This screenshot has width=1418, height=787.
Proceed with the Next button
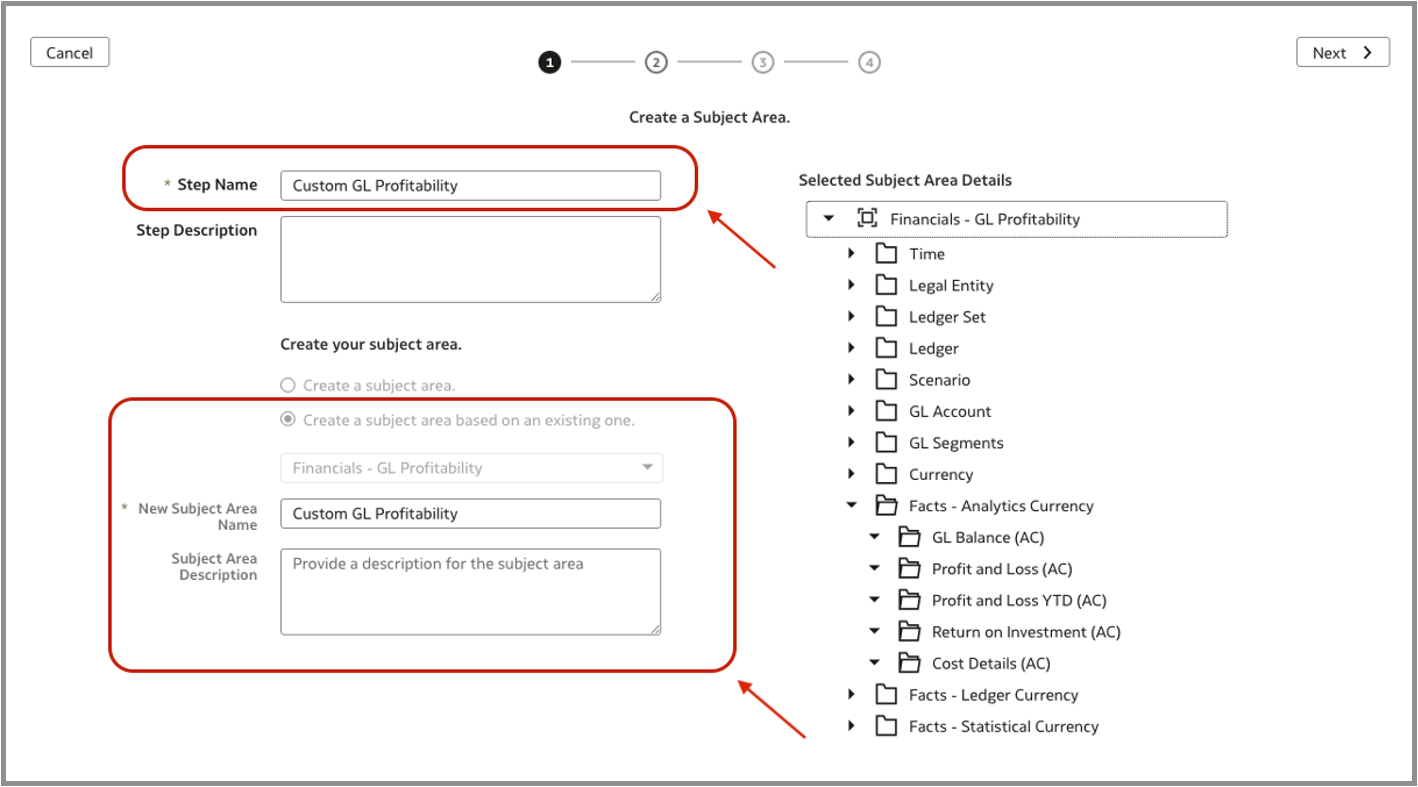point(1342,53)
